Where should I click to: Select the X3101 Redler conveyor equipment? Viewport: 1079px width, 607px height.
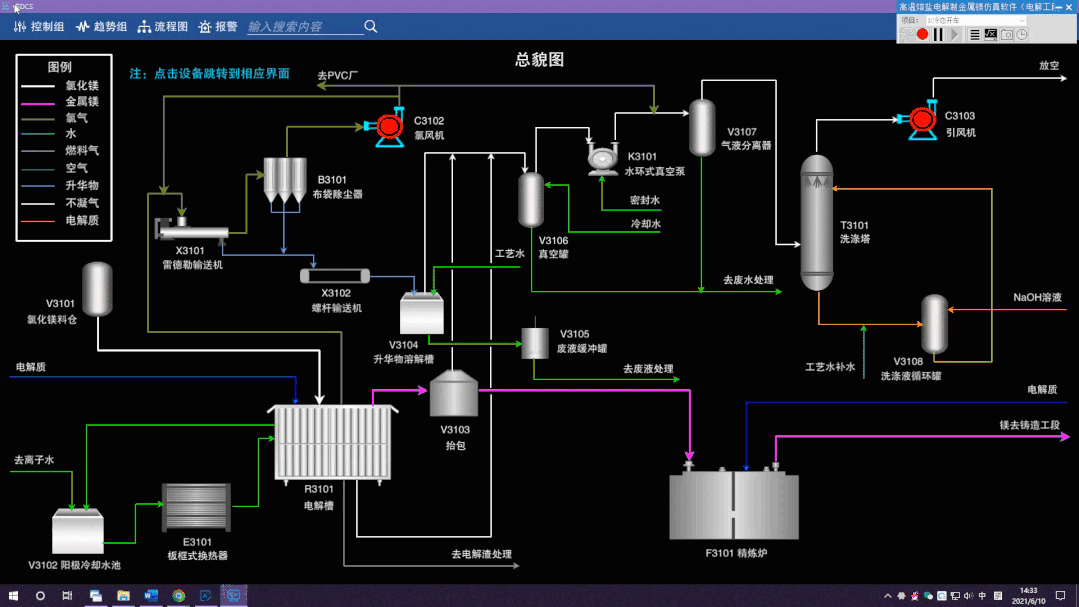click(191, 229)
